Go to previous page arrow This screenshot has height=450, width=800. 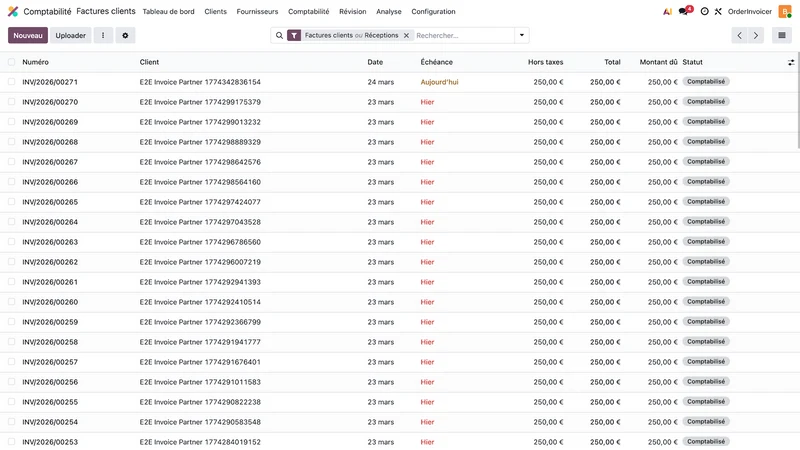tap(739, 35)
